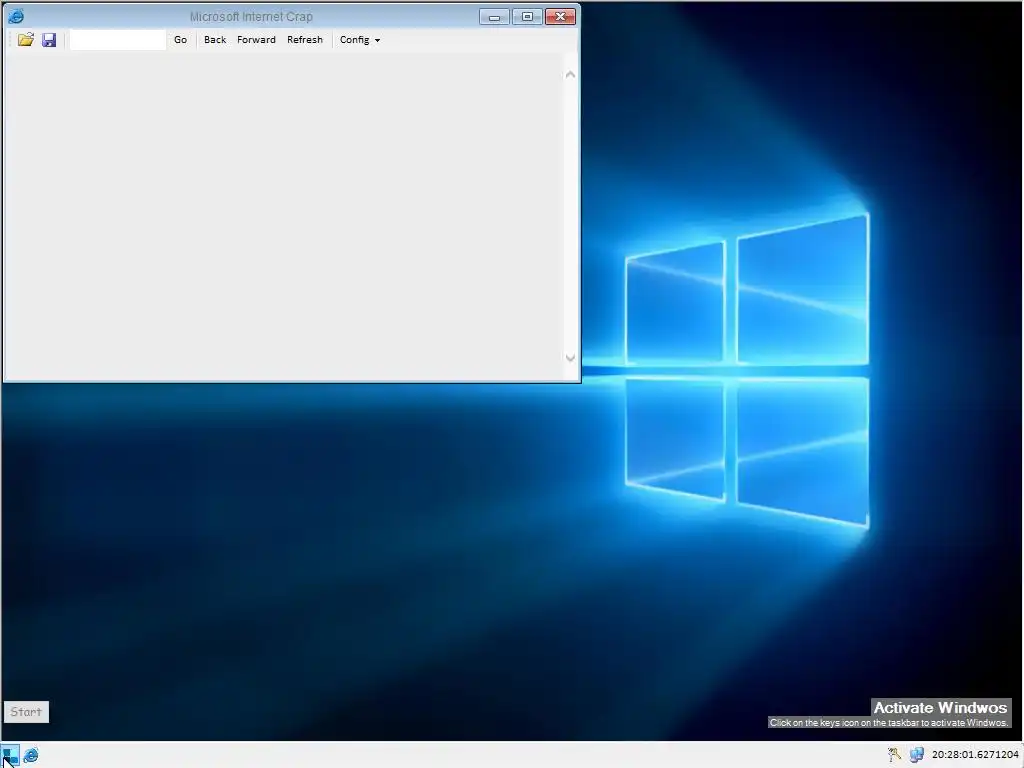This screenshot has height=768, width=1024.
Task: Focus the address bar field
Action: coord(118,40)
